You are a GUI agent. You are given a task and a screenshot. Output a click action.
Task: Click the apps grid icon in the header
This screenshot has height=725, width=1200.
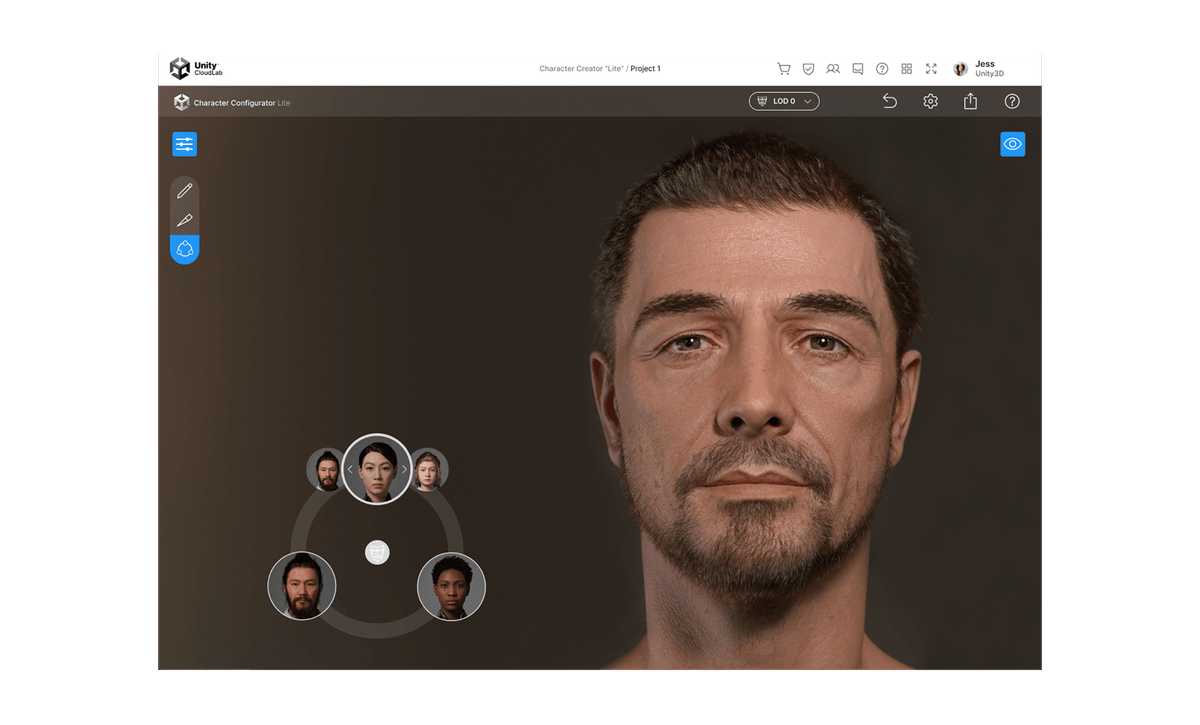pyautogui.click(x=906, y=68)
